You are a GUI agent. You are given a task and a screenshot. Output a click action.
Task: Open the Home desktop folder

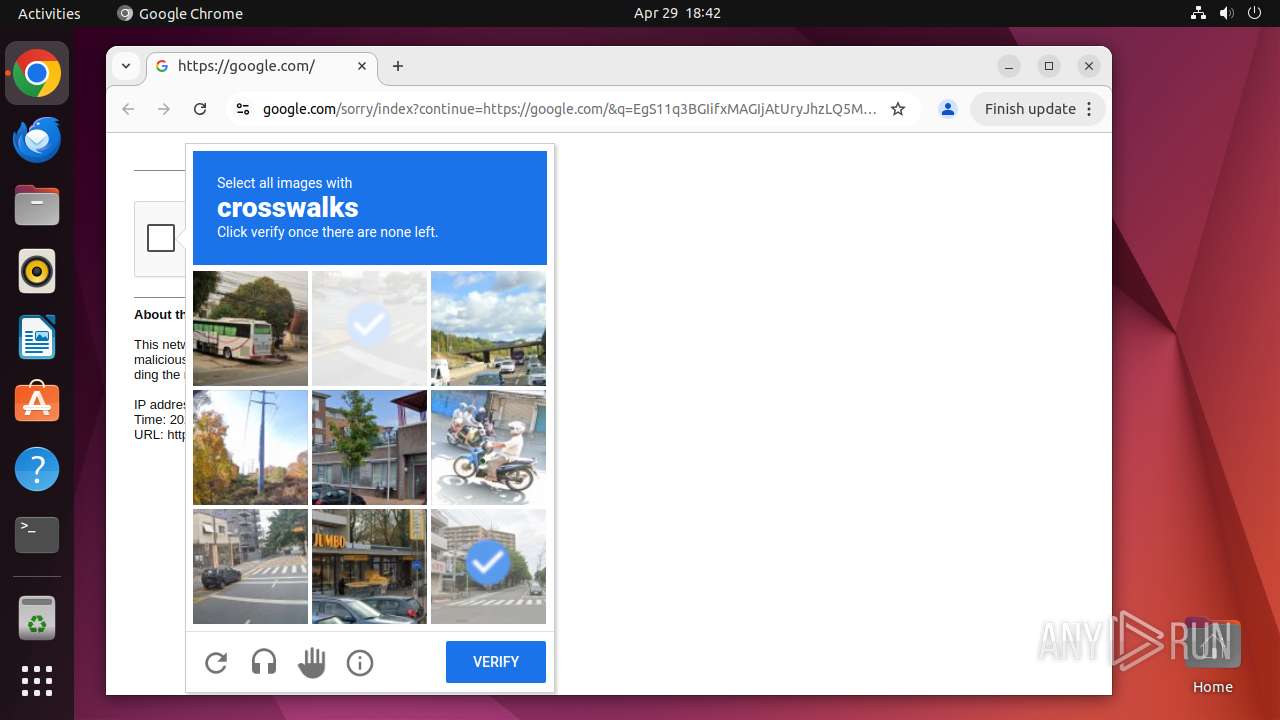coord(1212,656)
